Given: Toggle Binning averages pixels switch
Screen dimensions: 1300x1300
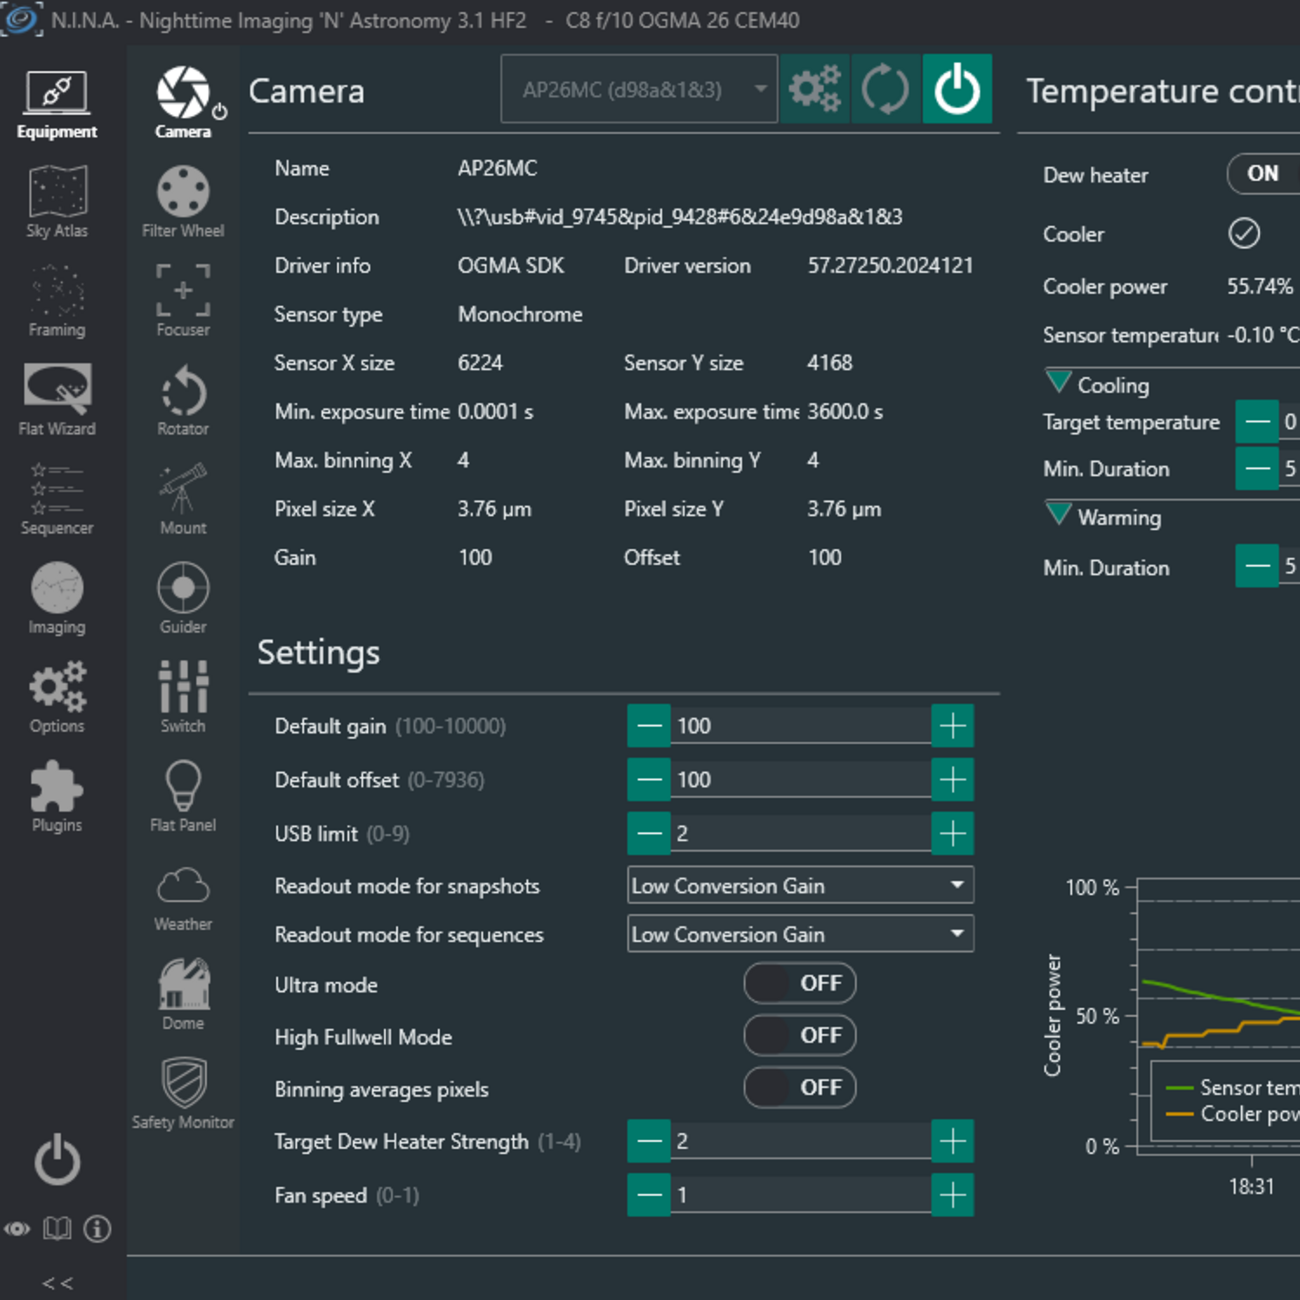Looking at the screenshot, I should (x=800, y=1087).
